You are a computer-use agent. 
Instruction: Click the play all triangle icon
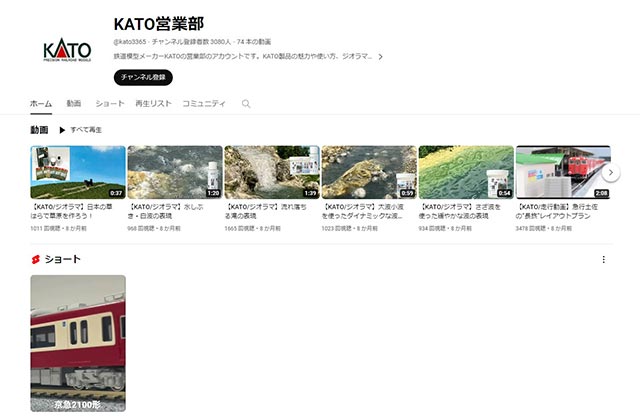pos(62,130)
